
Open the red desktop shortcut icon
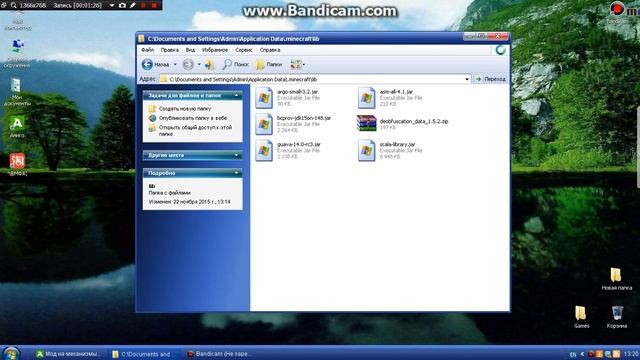coord(17,161)
